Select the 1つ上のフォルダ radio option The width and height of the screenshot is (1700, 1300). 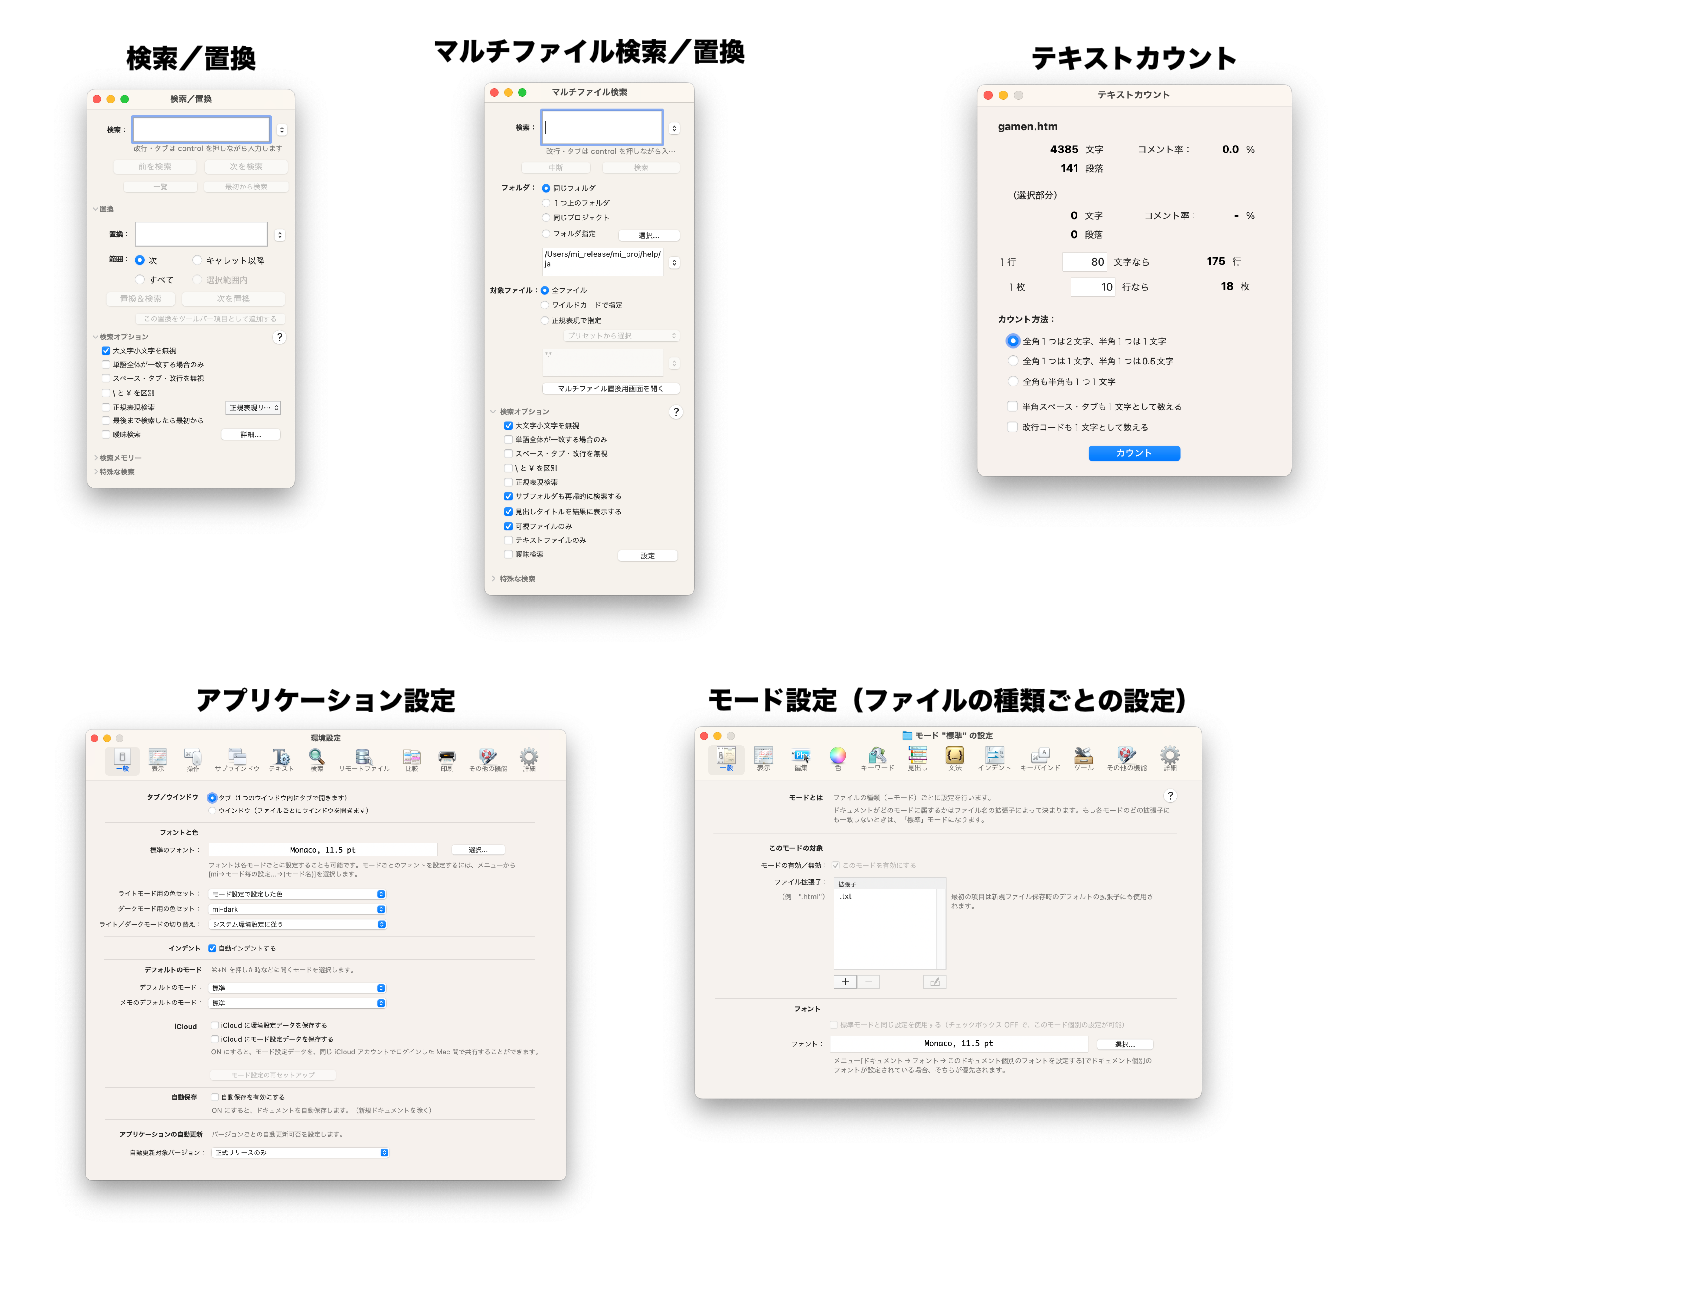(546, 203)
